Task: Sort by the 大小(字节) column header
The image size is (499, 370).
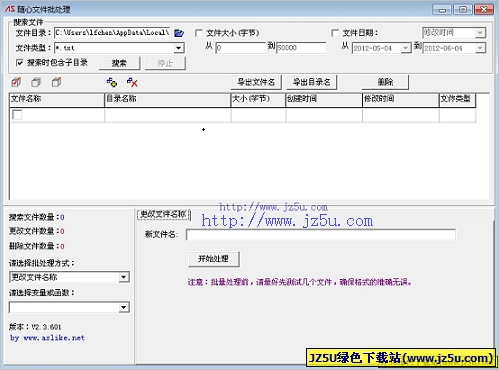Action: click(258, 100)
